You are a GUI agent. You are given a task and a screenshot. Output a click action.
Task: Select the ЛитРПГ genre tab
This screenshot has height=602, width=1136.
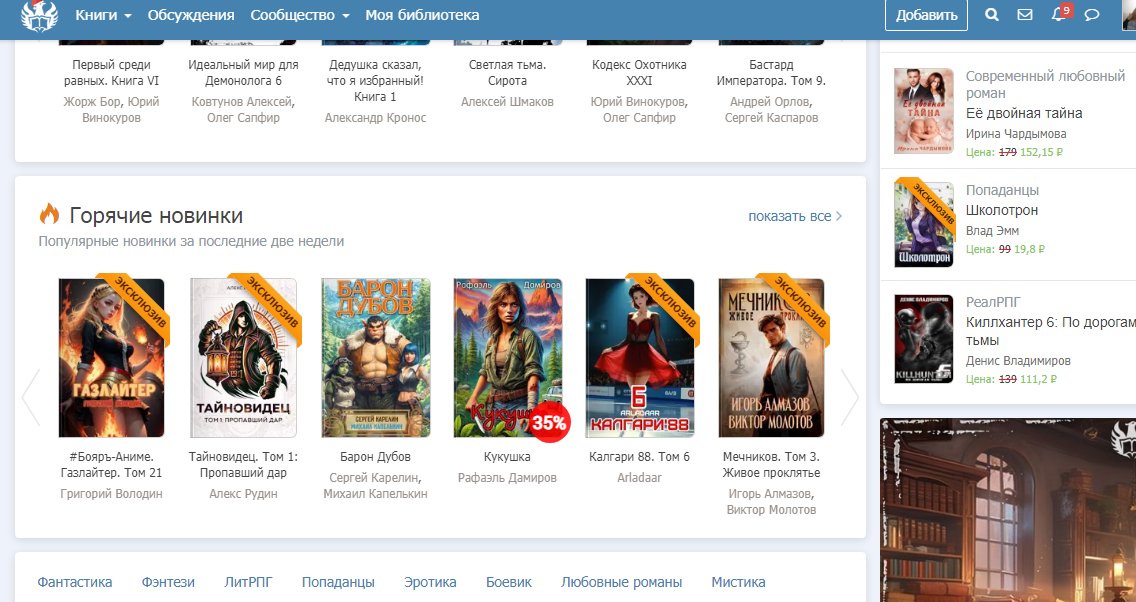click(x=248, y=582)
